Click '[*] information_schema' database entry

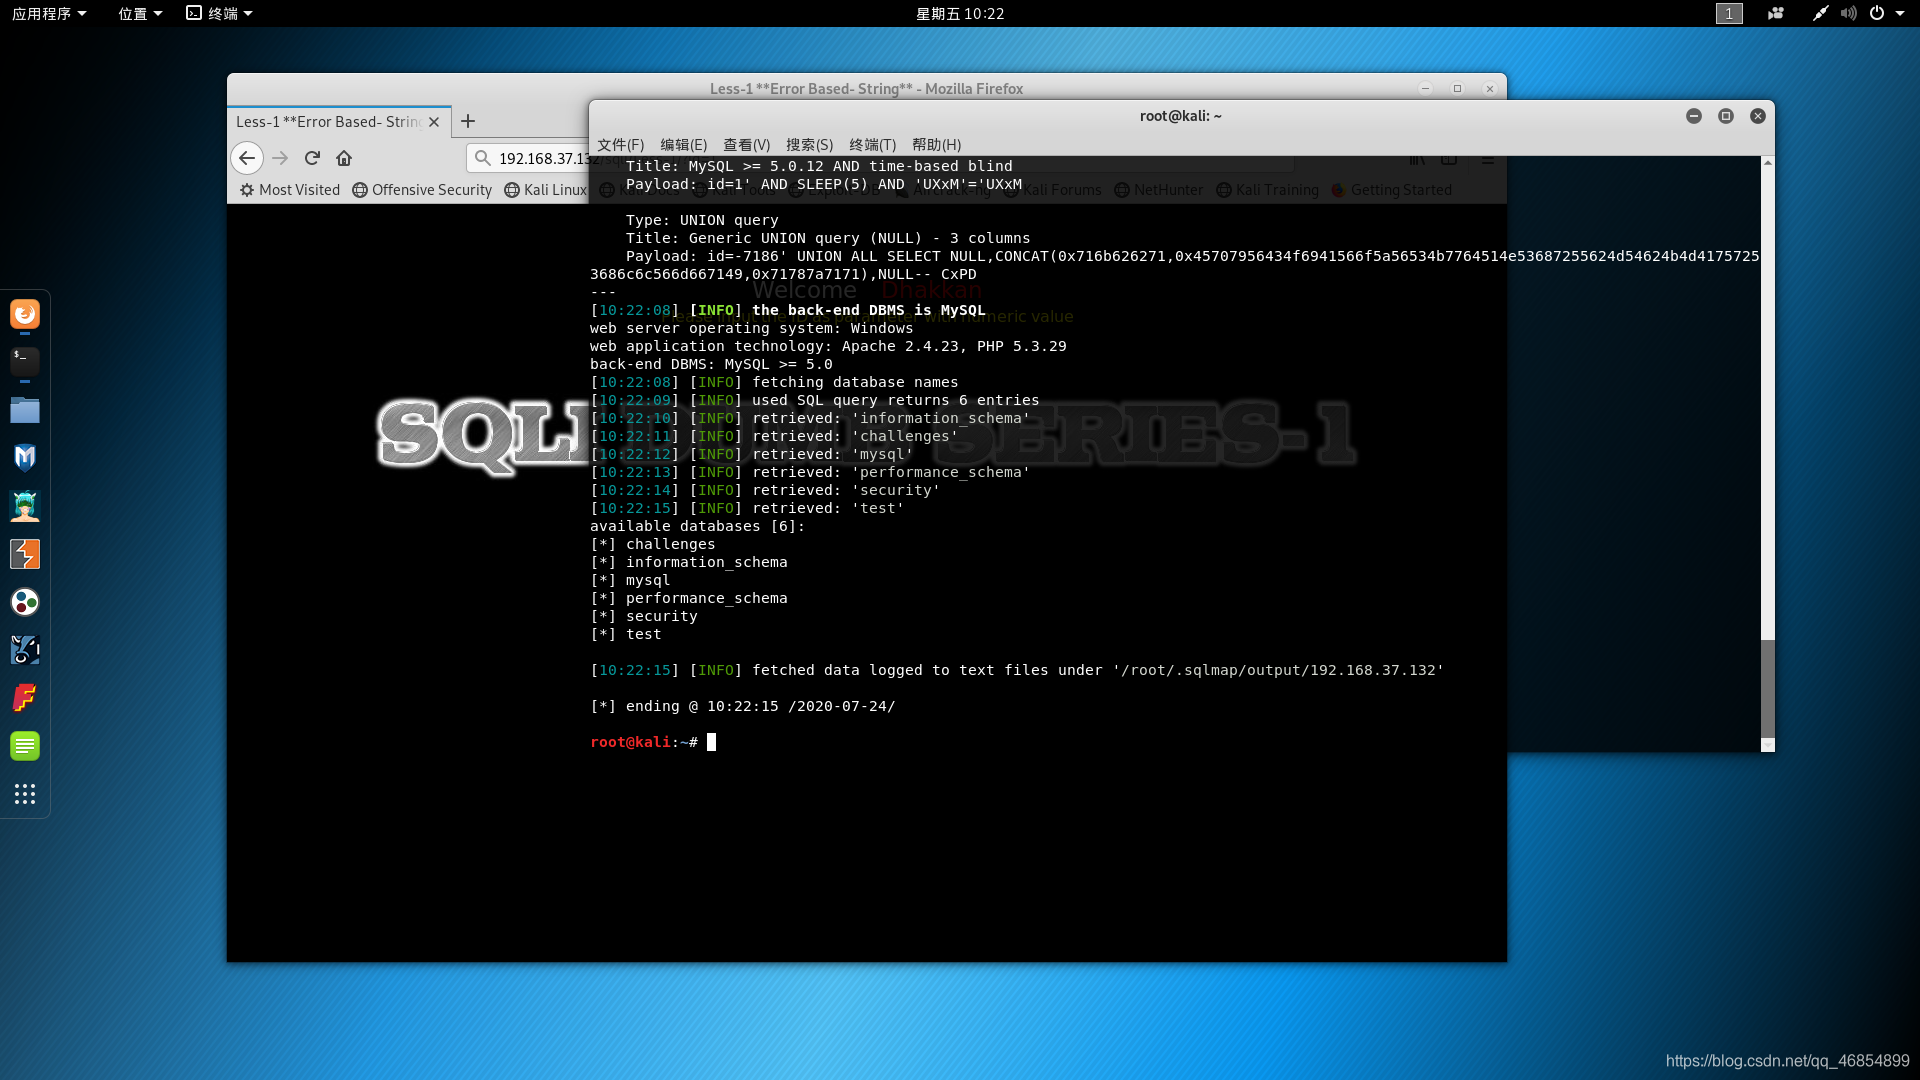pos(689,562)
